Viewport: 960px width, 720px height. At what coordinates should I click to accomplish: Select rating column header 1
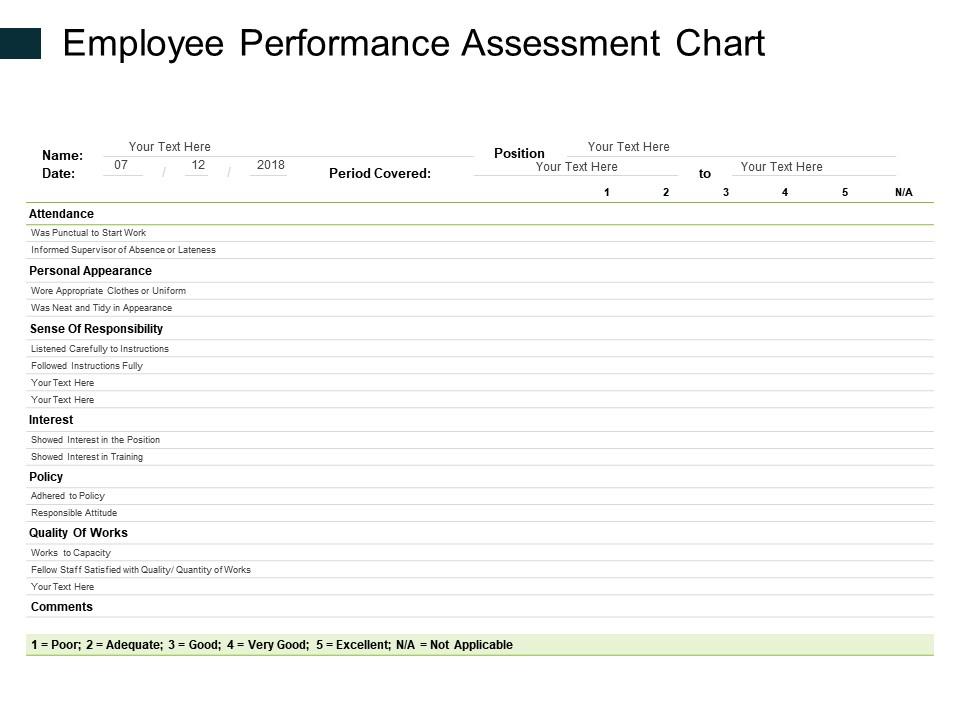[x=607, y=192]
